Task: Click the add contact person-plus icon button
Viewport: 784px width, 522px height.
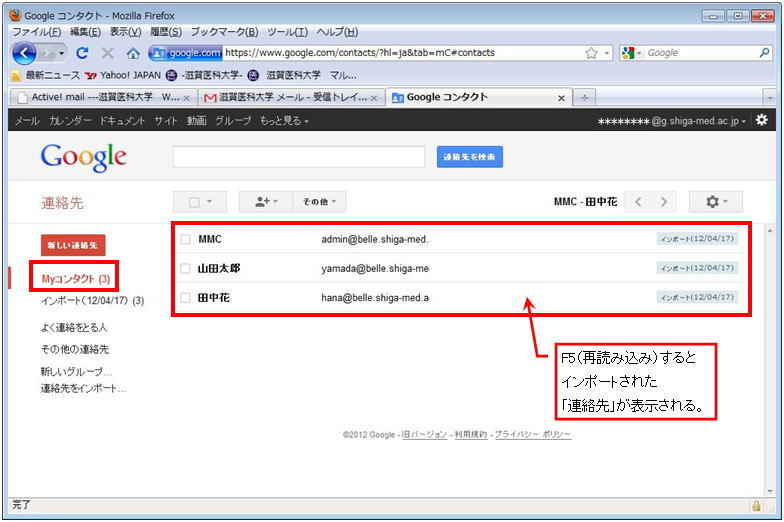Action: click(x=266, y=202)
